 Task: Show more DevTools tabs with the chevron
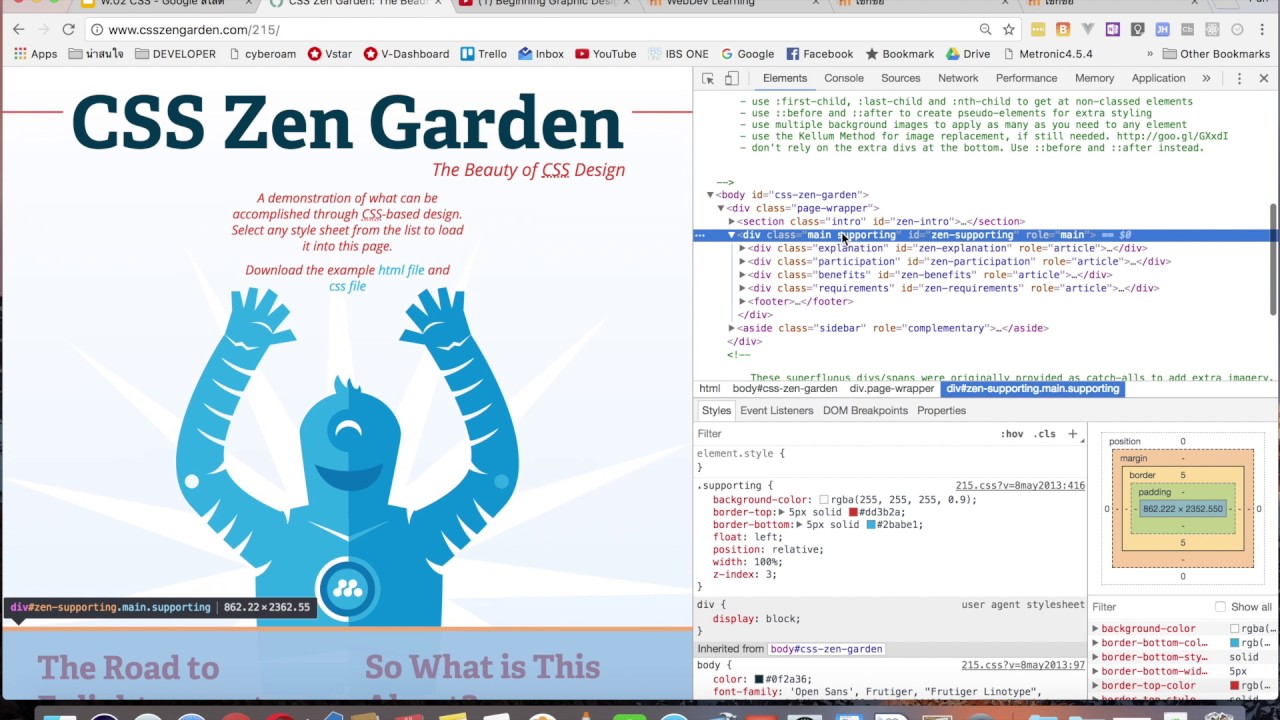point(1206,78)
